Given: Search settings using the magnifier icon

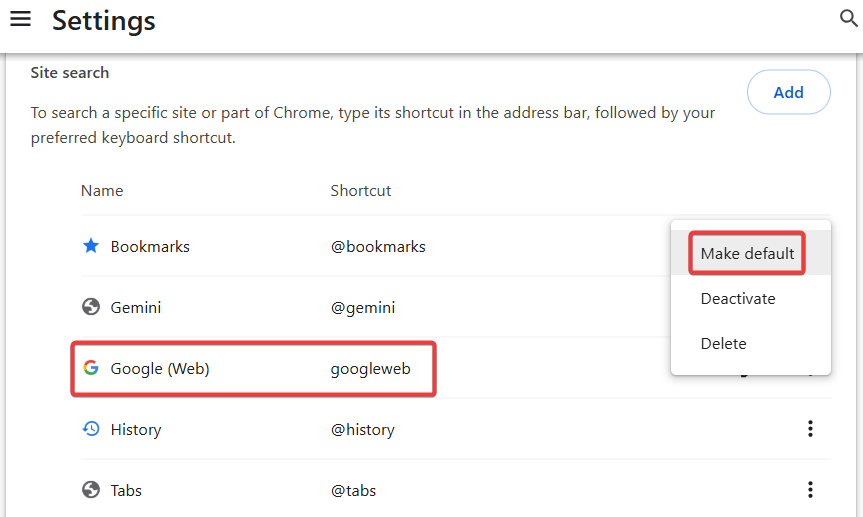Looking at the screenshot, I should (848, 18).
